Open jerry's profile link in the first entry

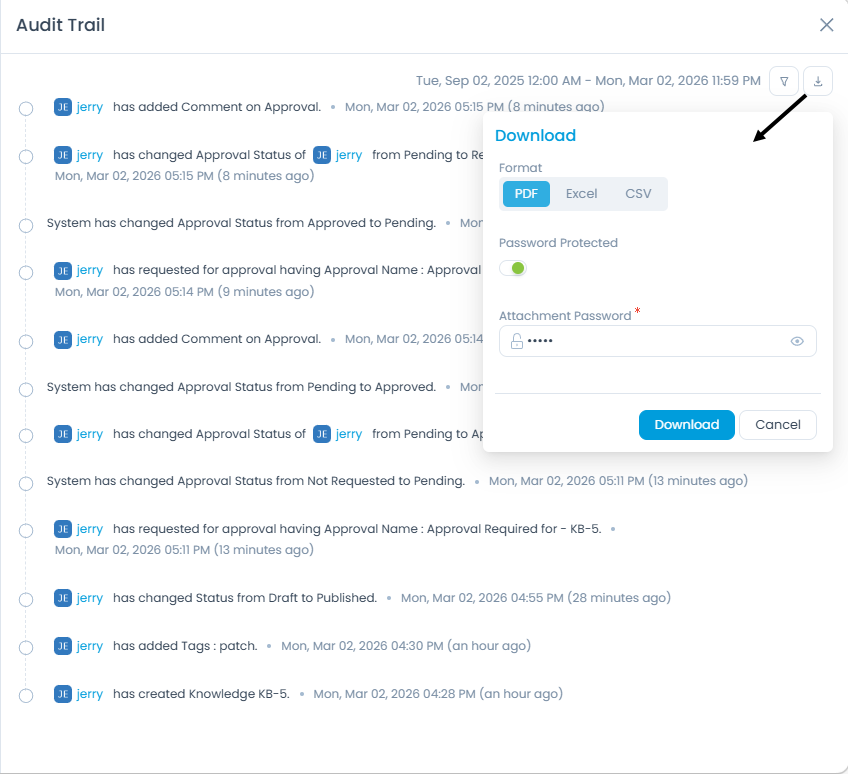(91, 107)
